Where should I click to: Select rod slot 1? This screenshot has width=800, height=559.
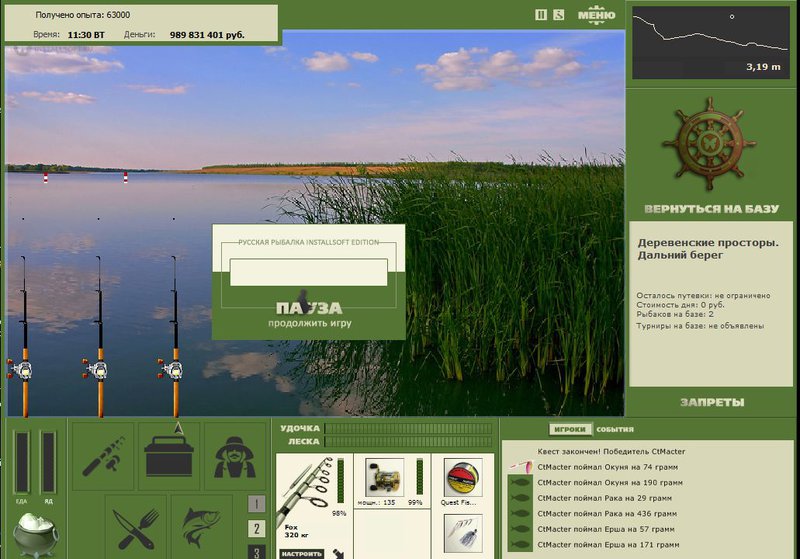(x=257, y=504)
